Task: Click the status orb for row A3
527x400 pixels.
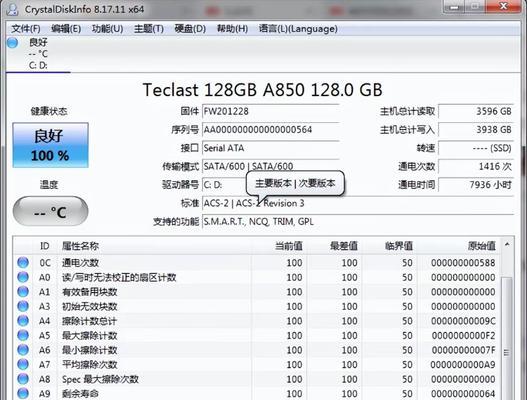Action: click(23, 306)
